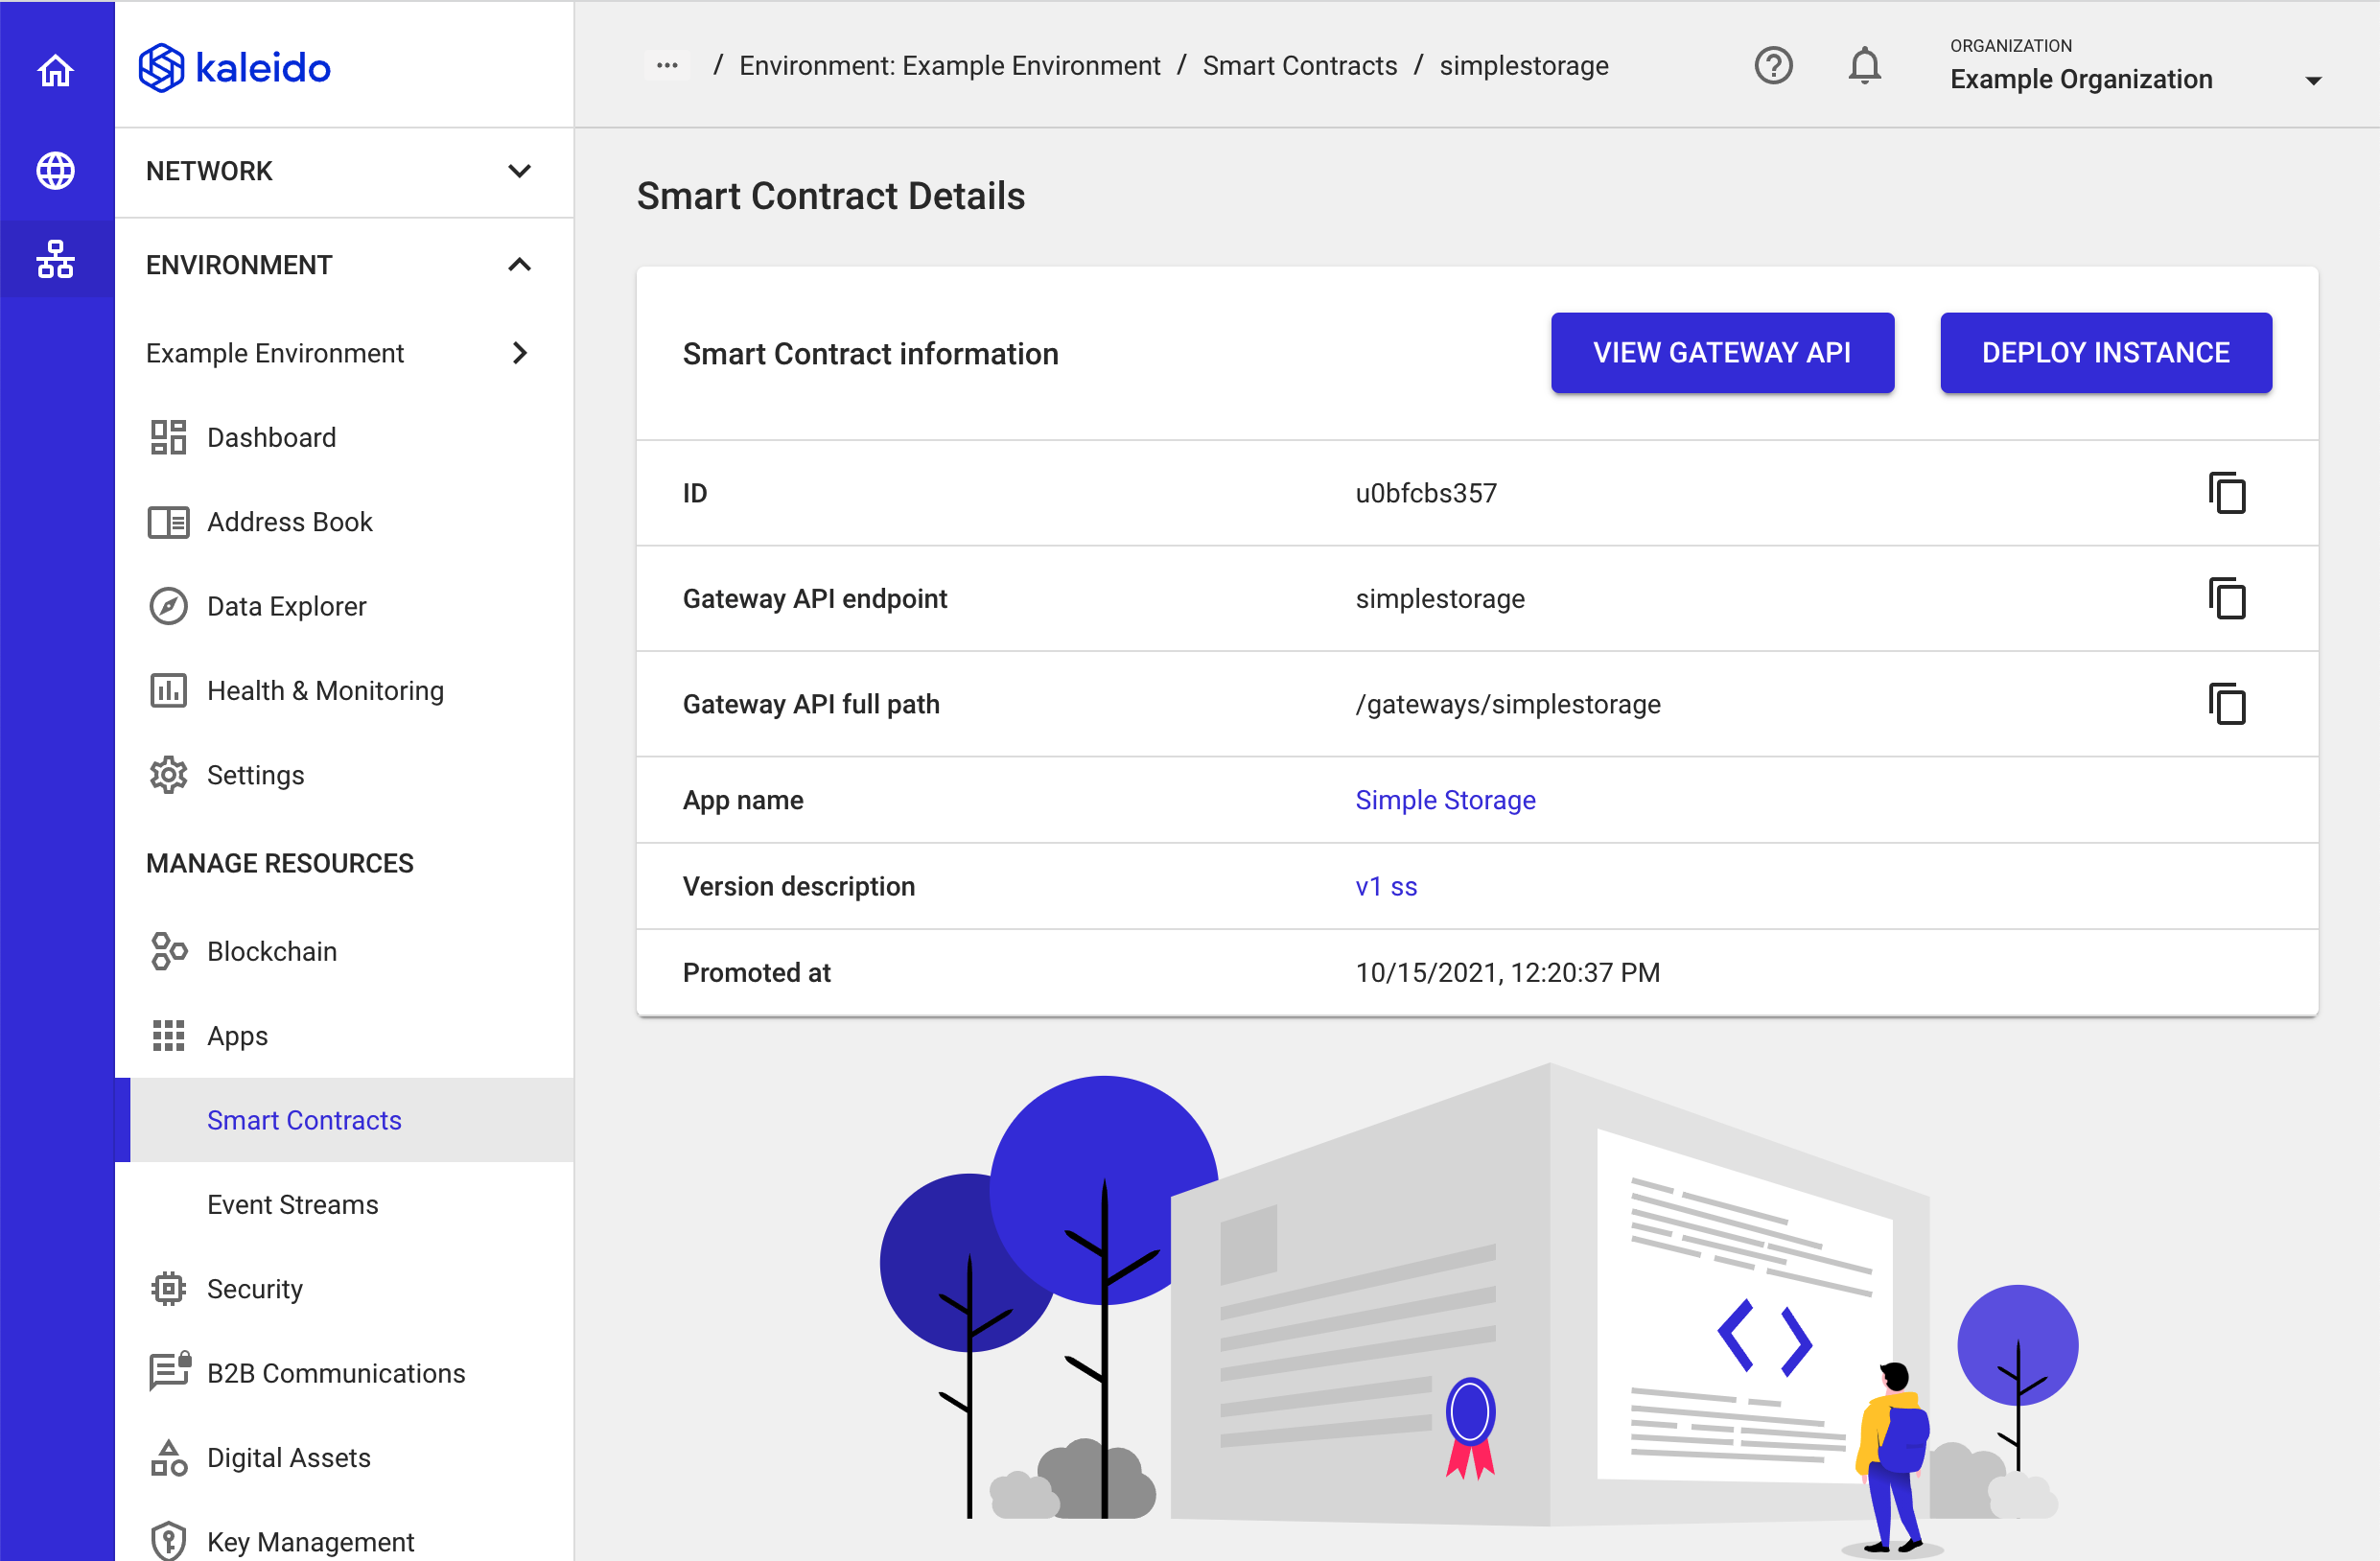Select the Smart Contracts menu item
Image resolution: width=2380 pixels, height=1561 pixels.
(x=303, y=1118)
